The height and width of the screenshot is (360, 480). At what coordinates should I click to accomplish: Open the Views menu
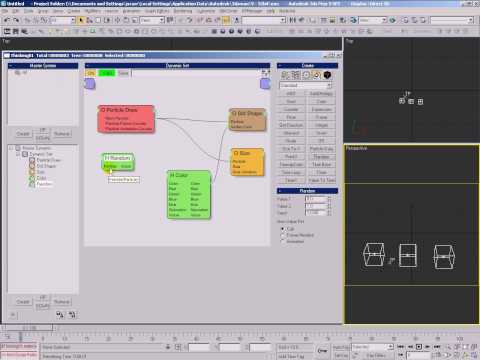(58, 11)
